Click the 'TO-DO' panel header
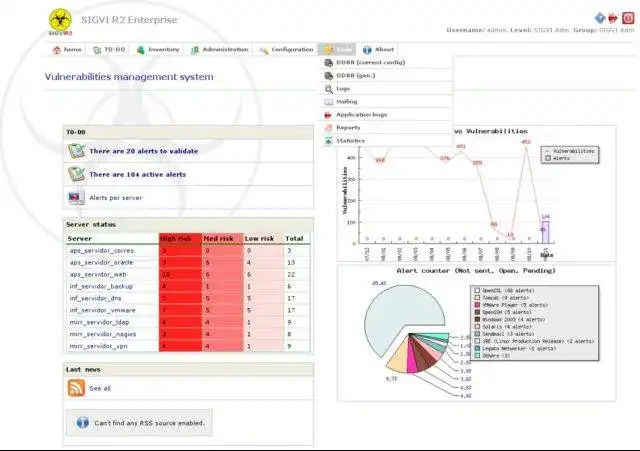This screenshot has width=640, height=451. [189, 132]
